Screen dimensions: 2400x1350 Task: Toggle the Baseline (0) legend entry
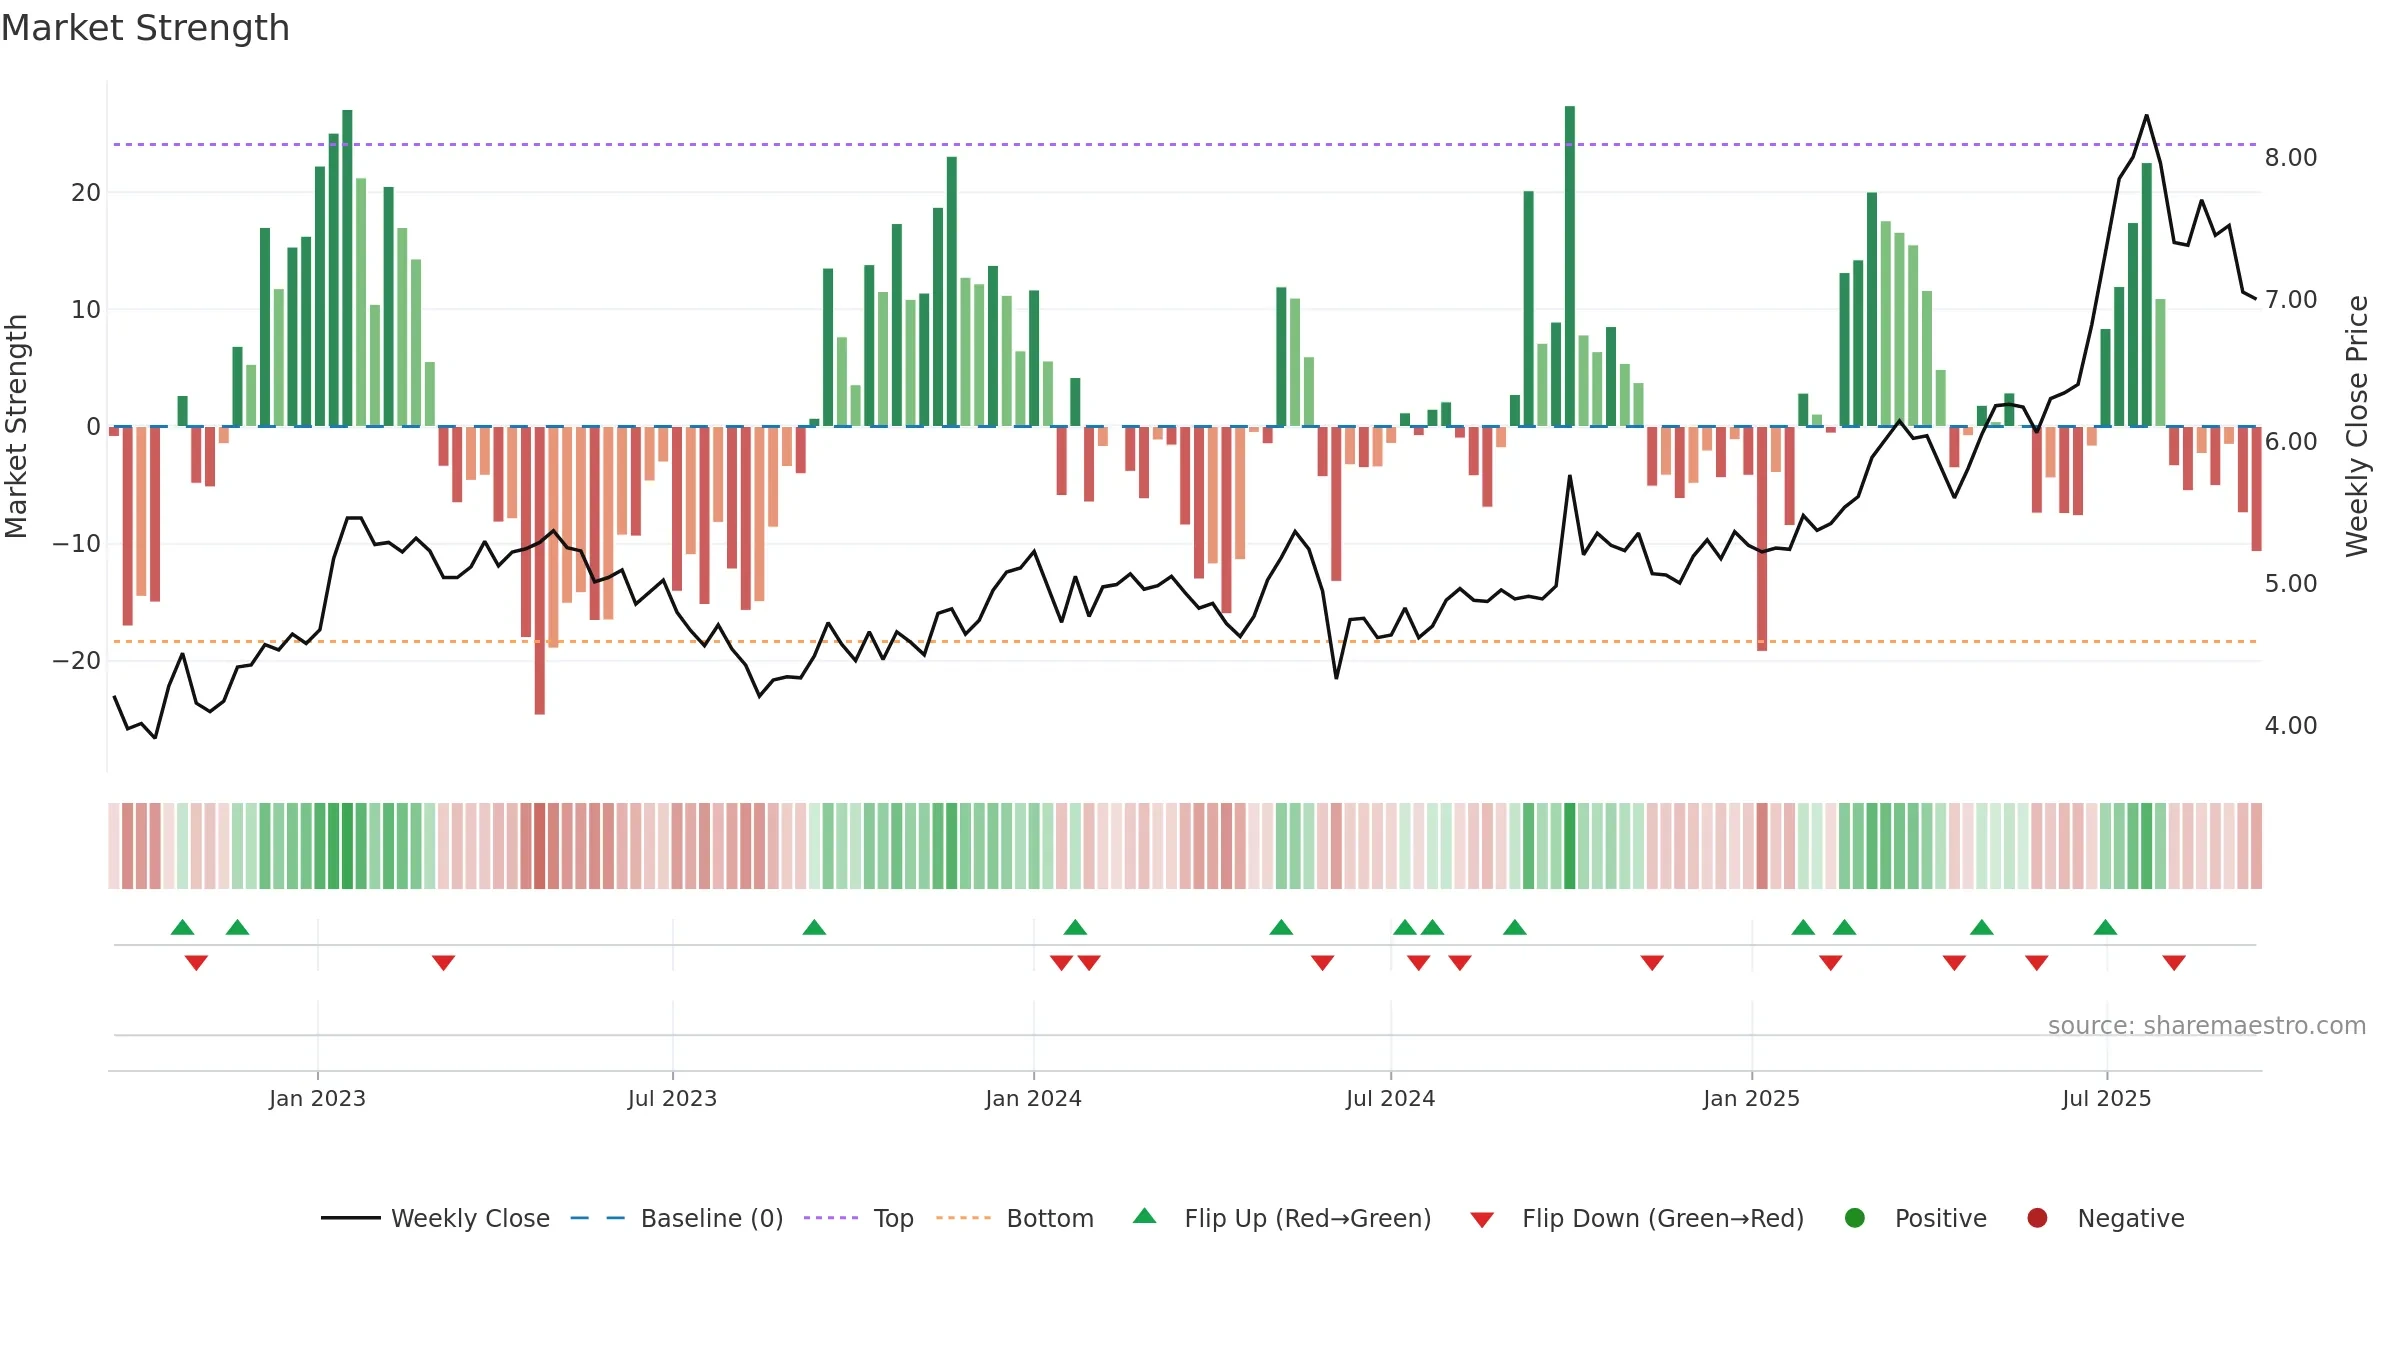[x=677, y=1218]
